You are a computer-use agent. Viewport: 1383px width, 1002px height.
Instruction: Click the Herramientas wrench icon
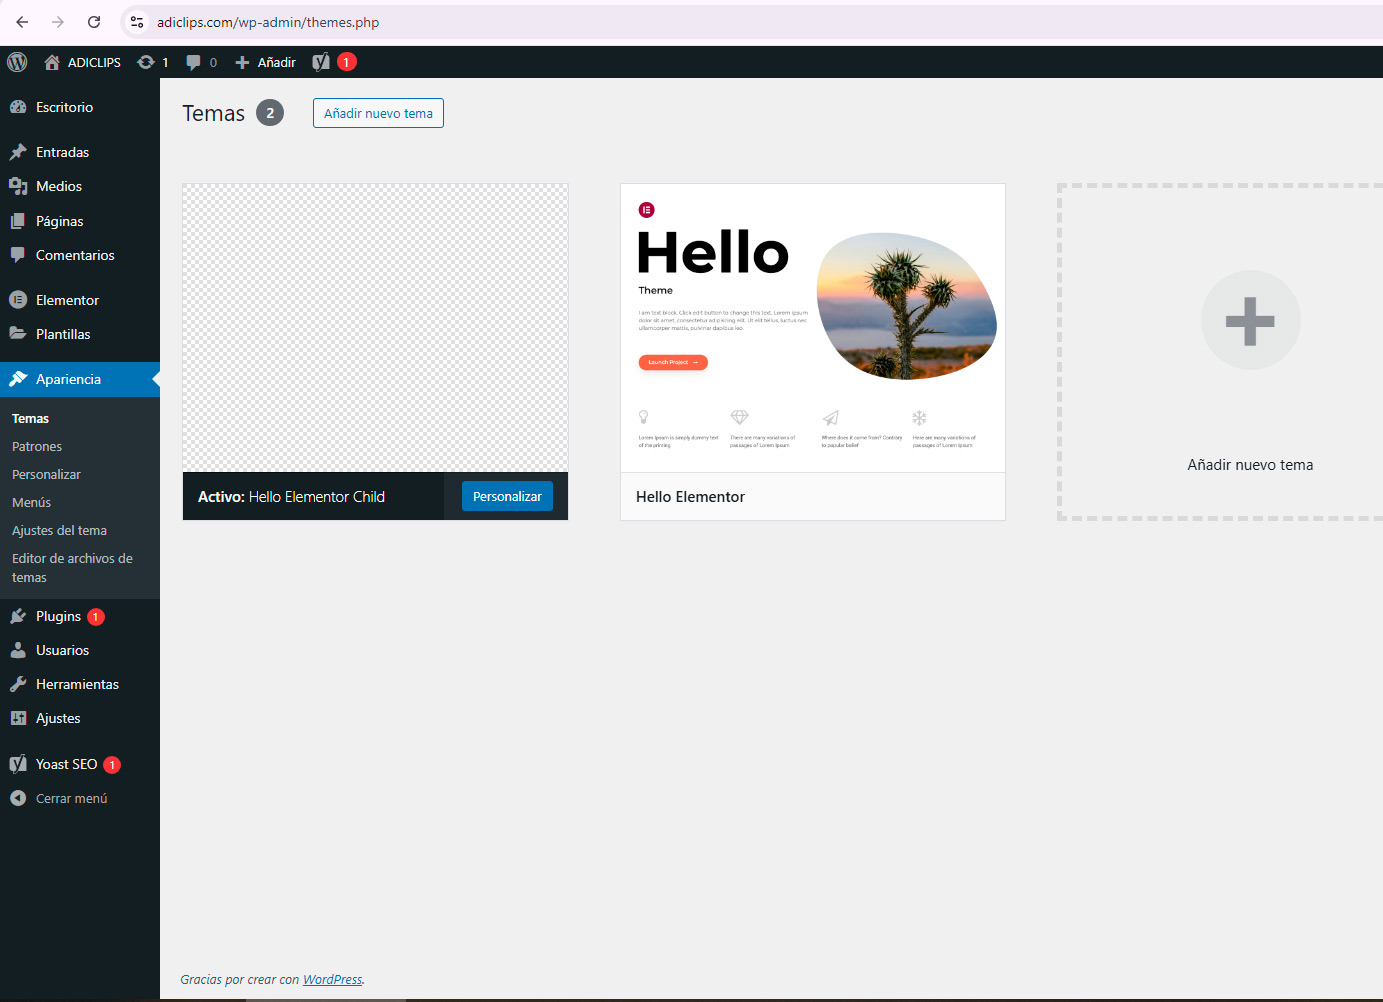(18, 684)
